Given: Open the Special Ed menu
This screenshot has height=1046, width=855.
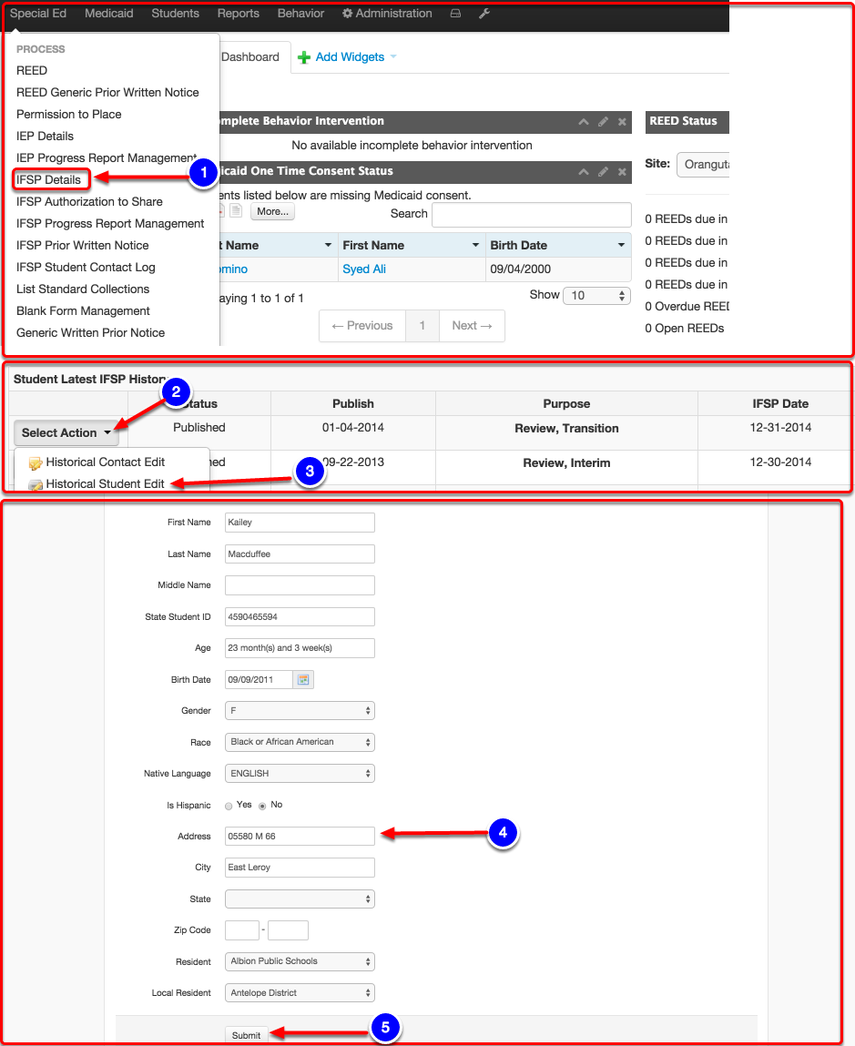Looking at the screenshot, I should tap(38, 13).
